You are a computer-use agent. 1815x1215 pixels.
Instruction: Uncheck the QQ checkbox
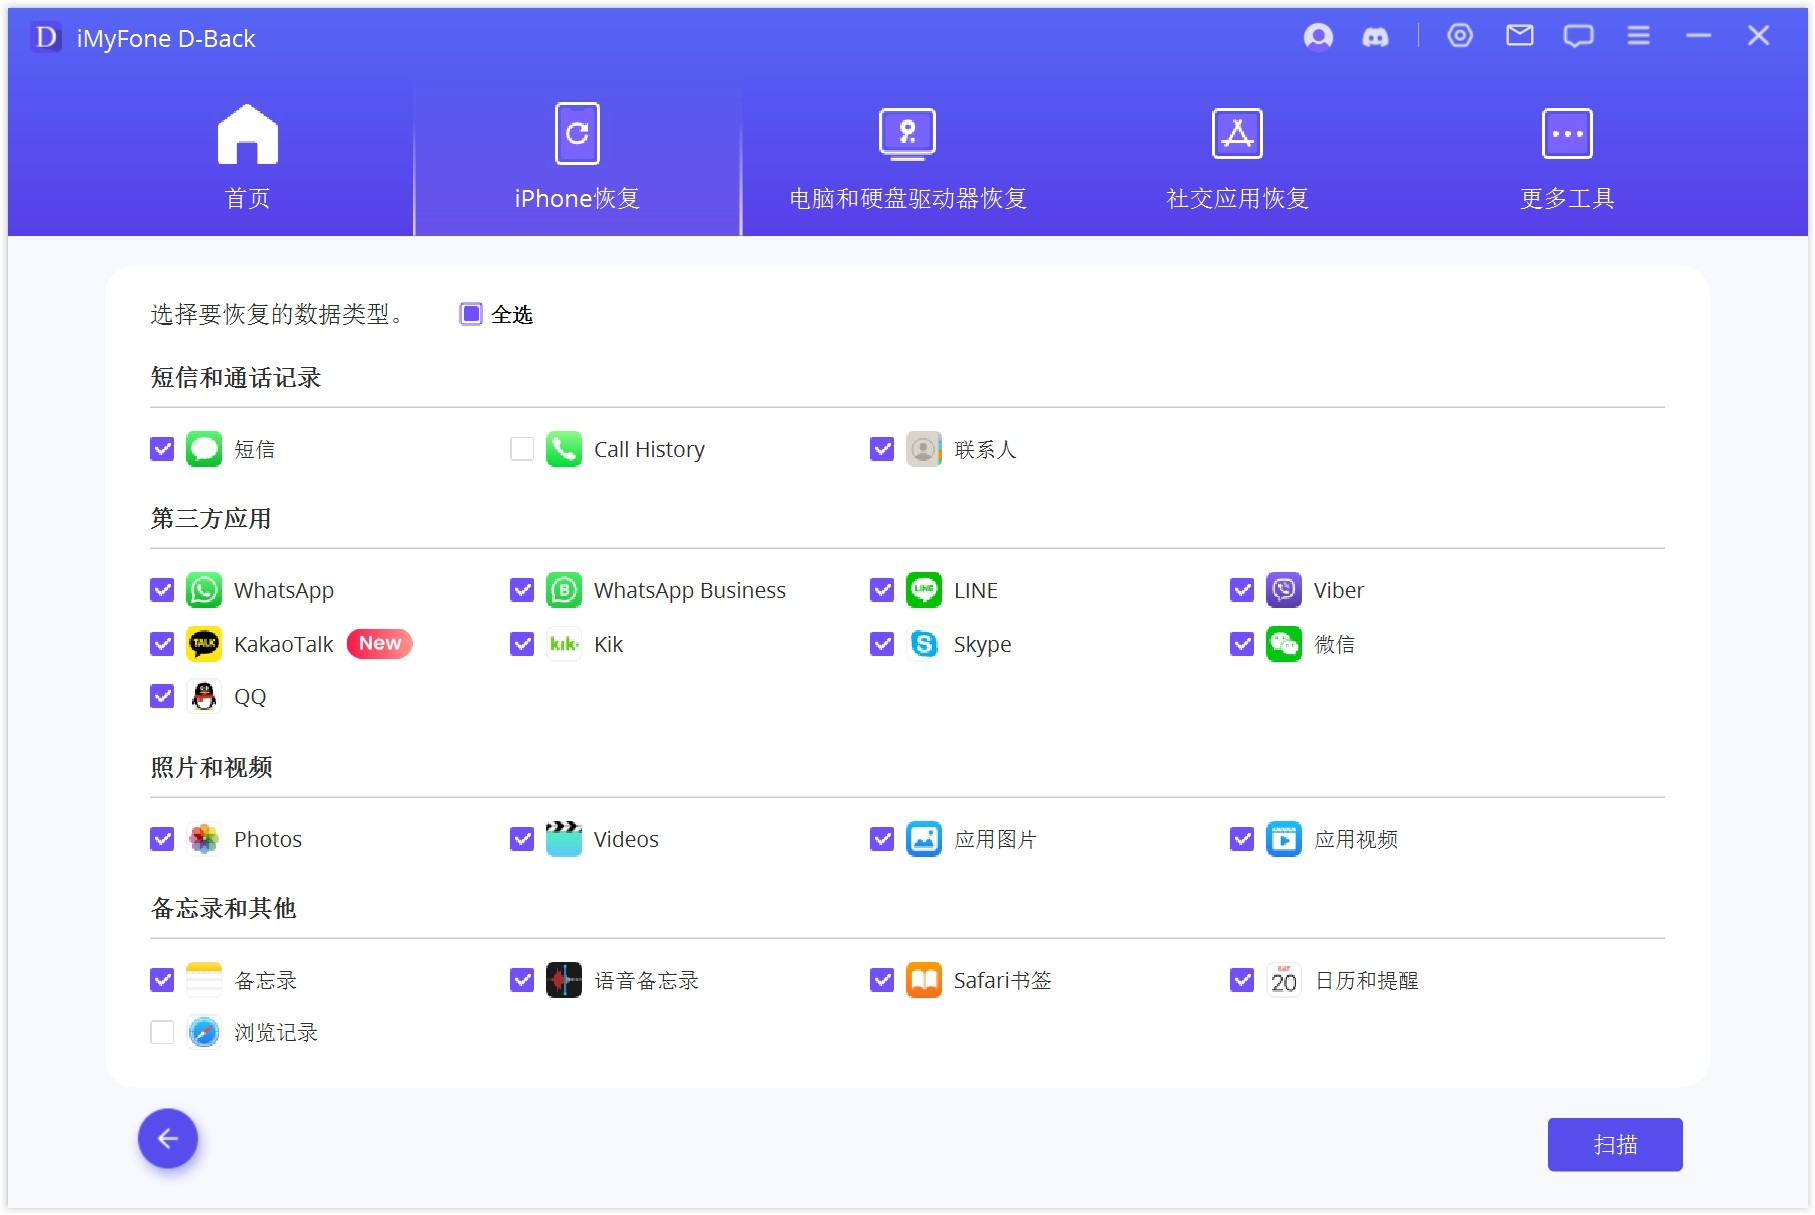pyautogui.click(x=162, y=696)
